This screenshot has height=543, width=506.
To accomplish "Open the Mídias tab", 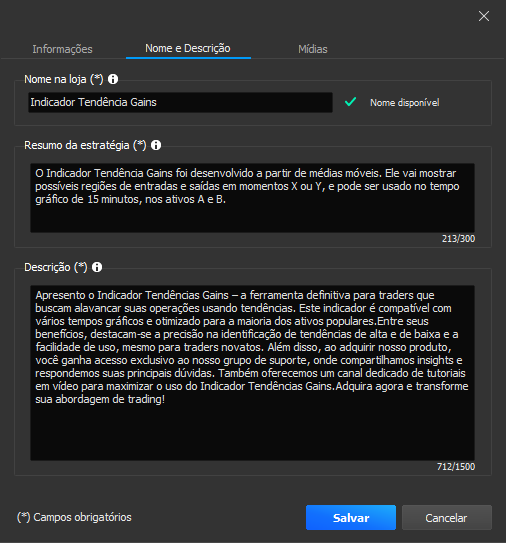I will 313,49.
